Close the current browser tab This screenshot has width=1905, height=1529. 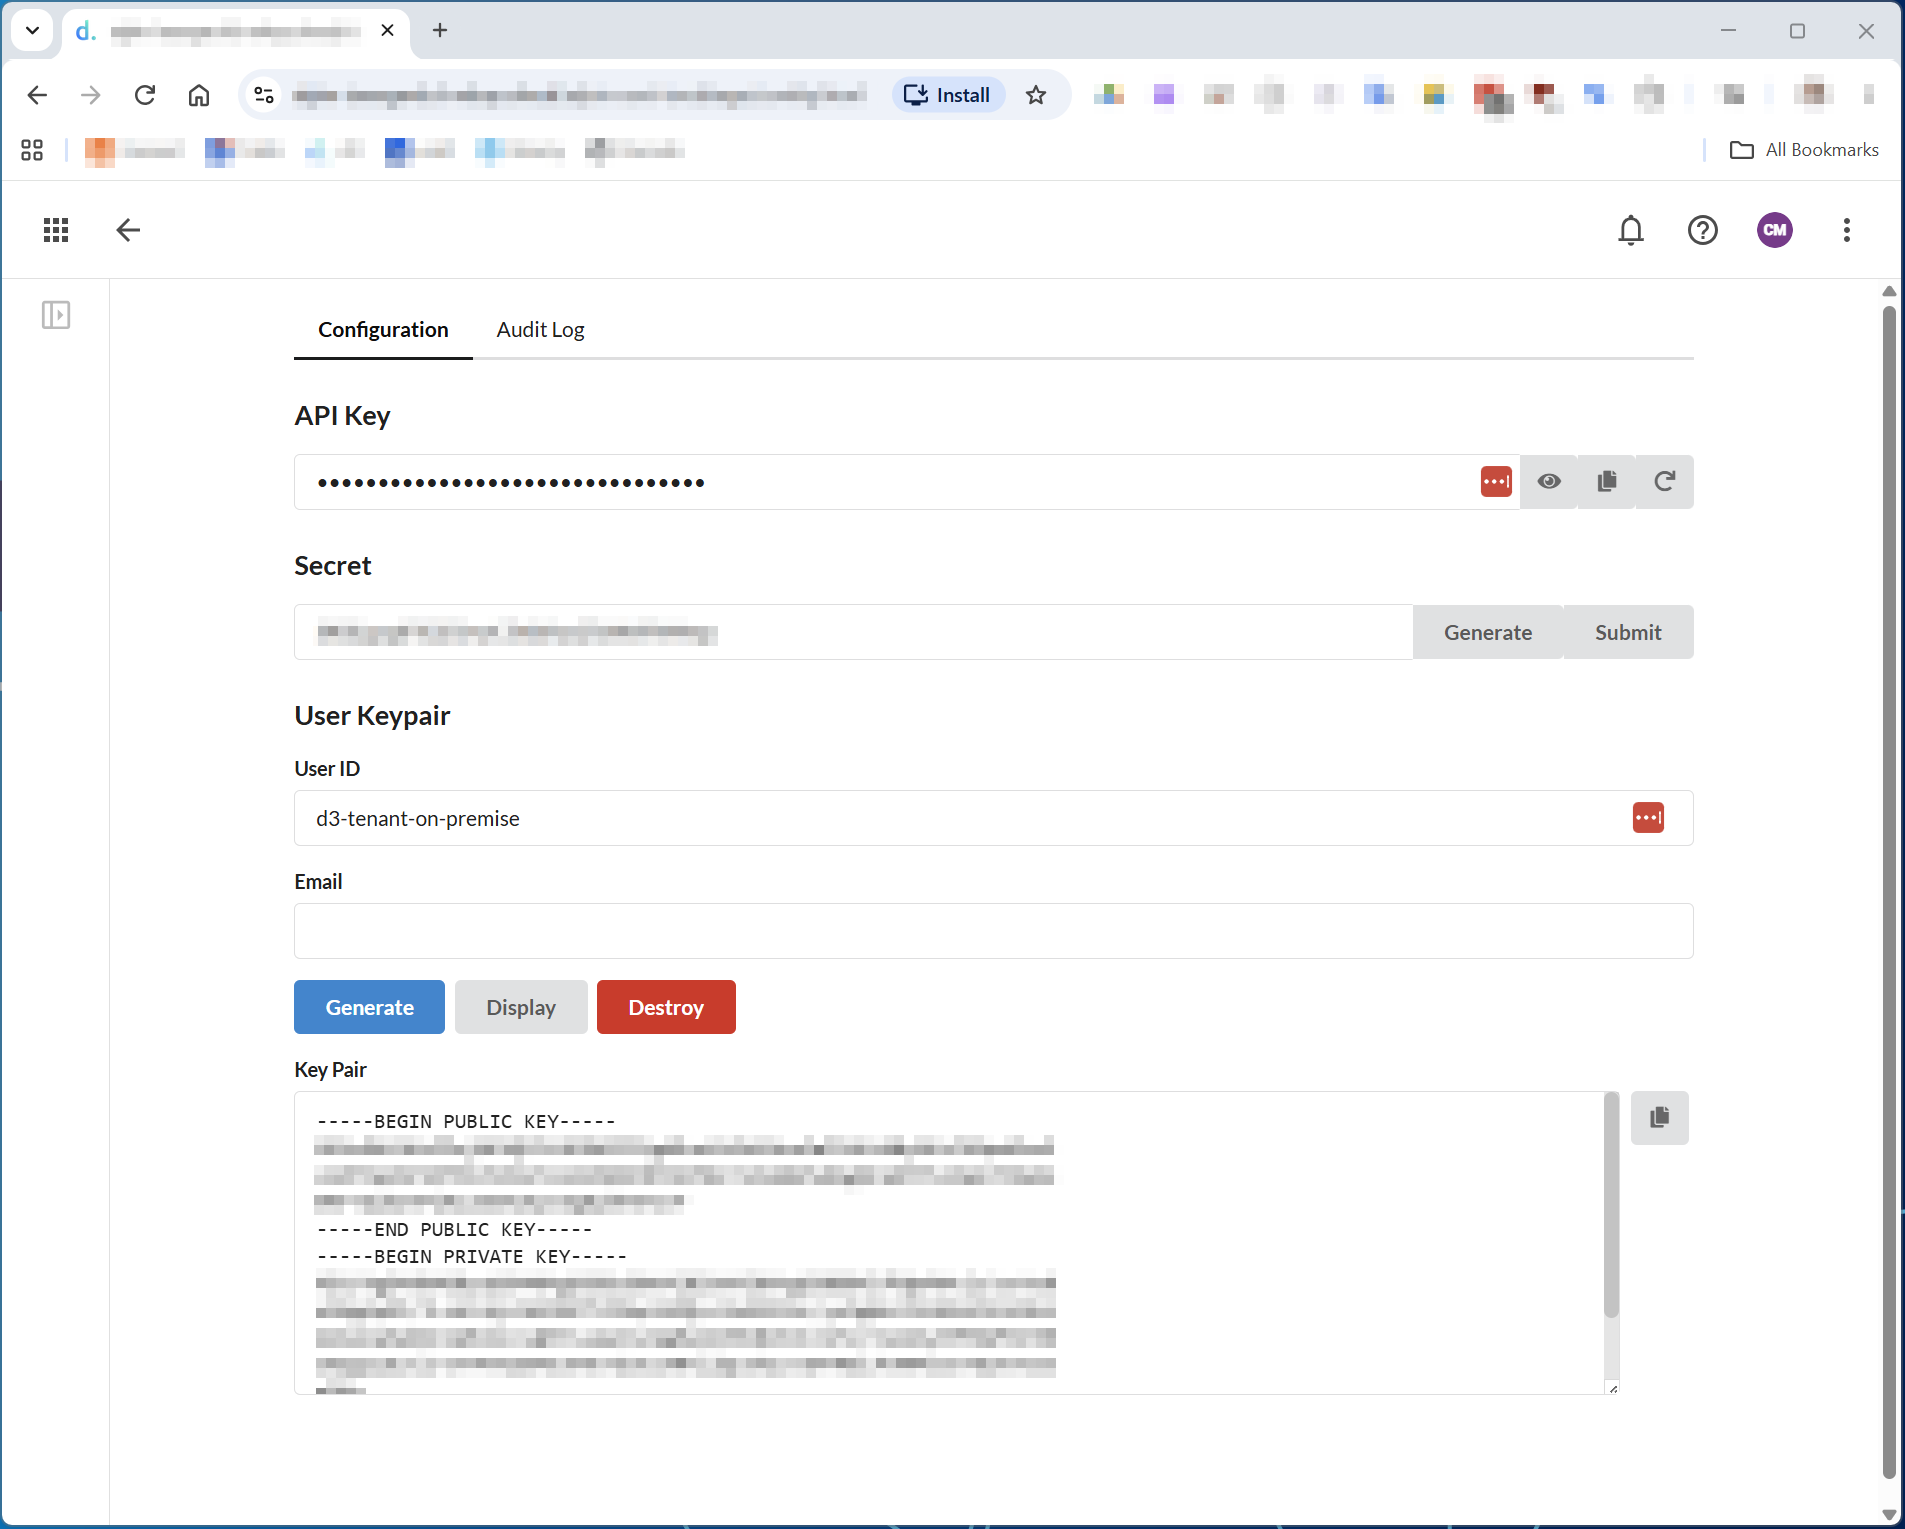[388, 30]
